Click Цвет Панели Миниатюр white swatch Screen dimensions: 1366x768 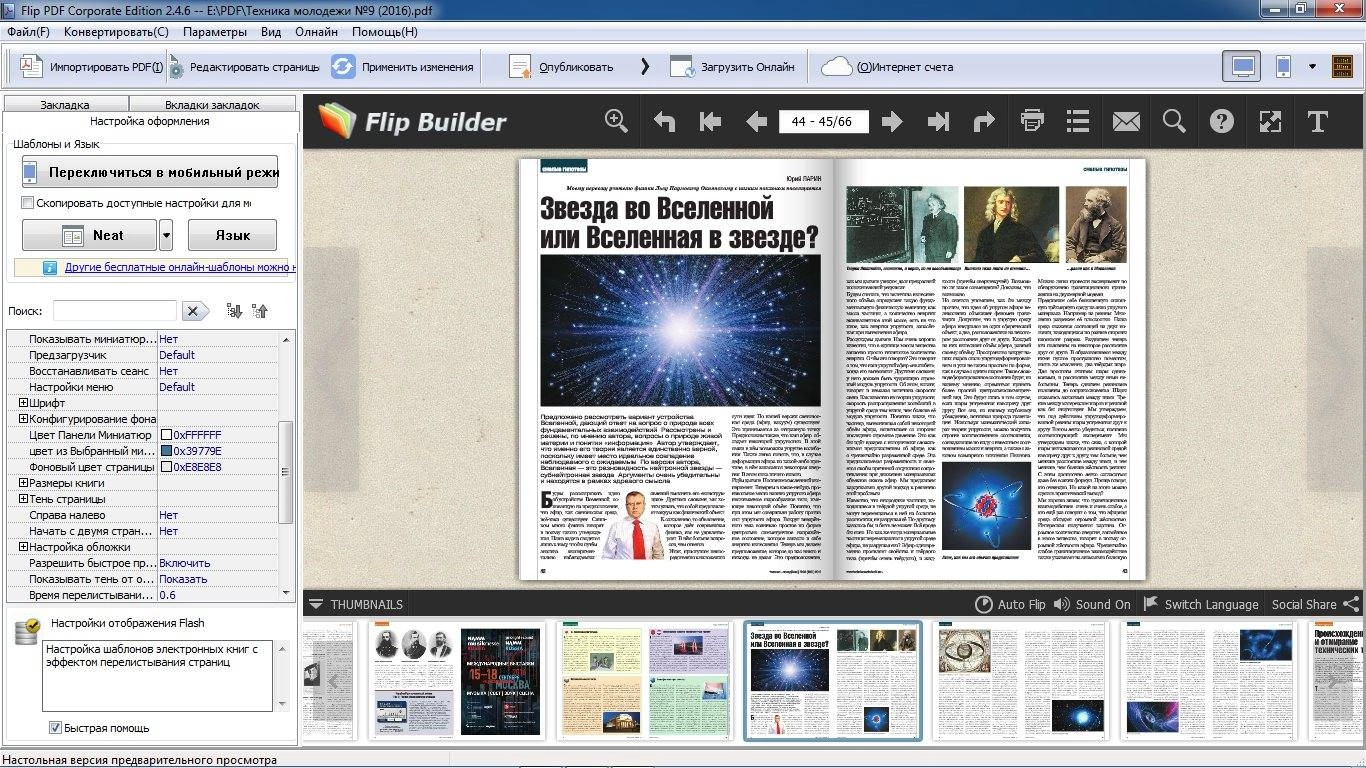(167, 435)
